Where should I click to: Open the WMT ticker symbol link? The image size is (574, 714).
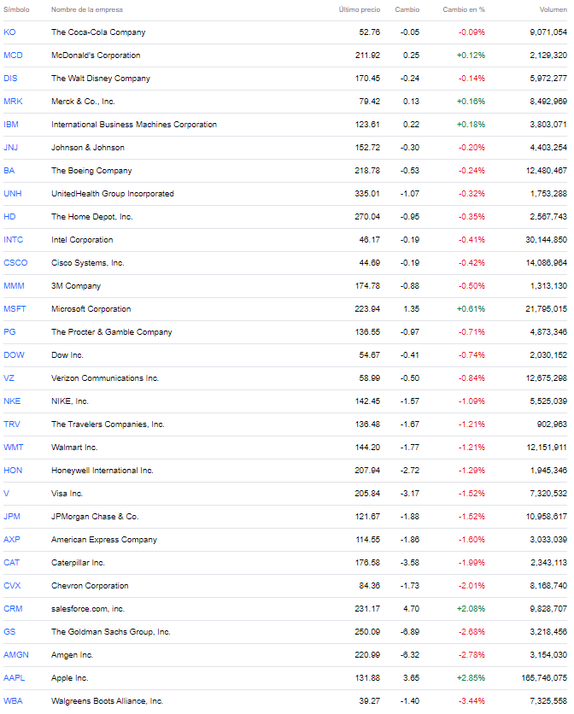coord(13,448)
